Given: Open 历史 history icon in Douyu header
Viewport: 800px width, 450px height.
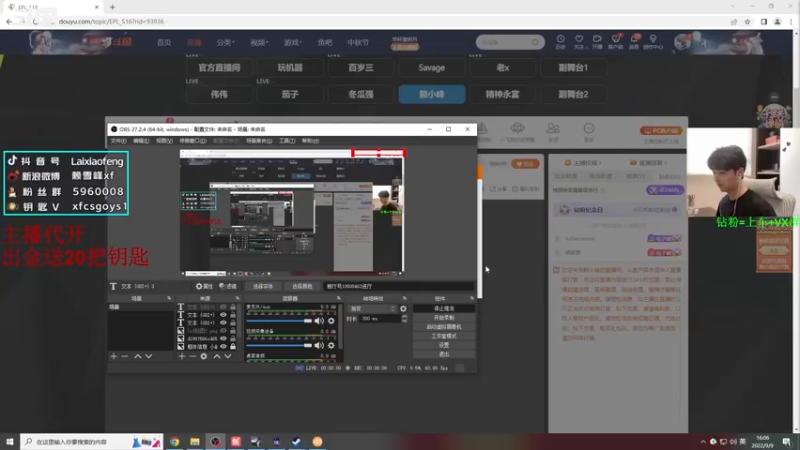Looking at the screenshot, I should coord(560,42).
